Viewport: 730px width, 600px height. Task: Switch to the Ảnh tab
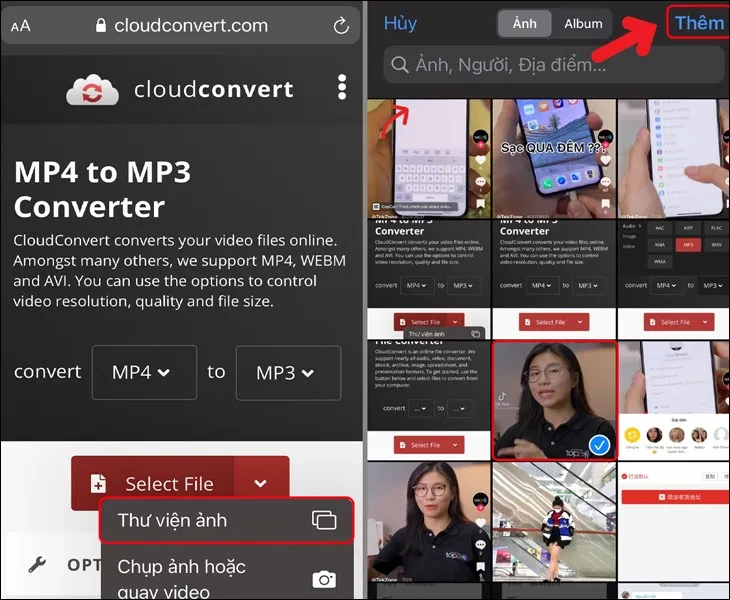tap(525, 23)
